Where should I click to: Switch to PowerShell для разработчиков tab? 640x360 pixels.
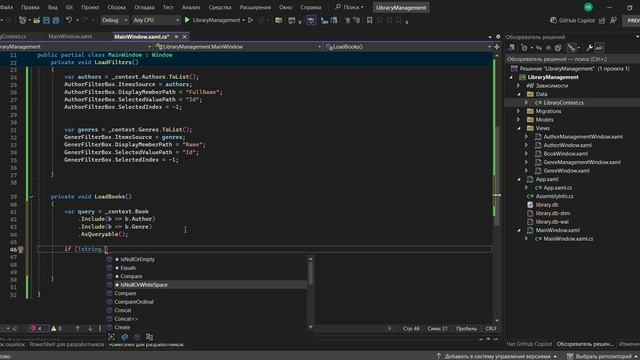click(67, 345)
